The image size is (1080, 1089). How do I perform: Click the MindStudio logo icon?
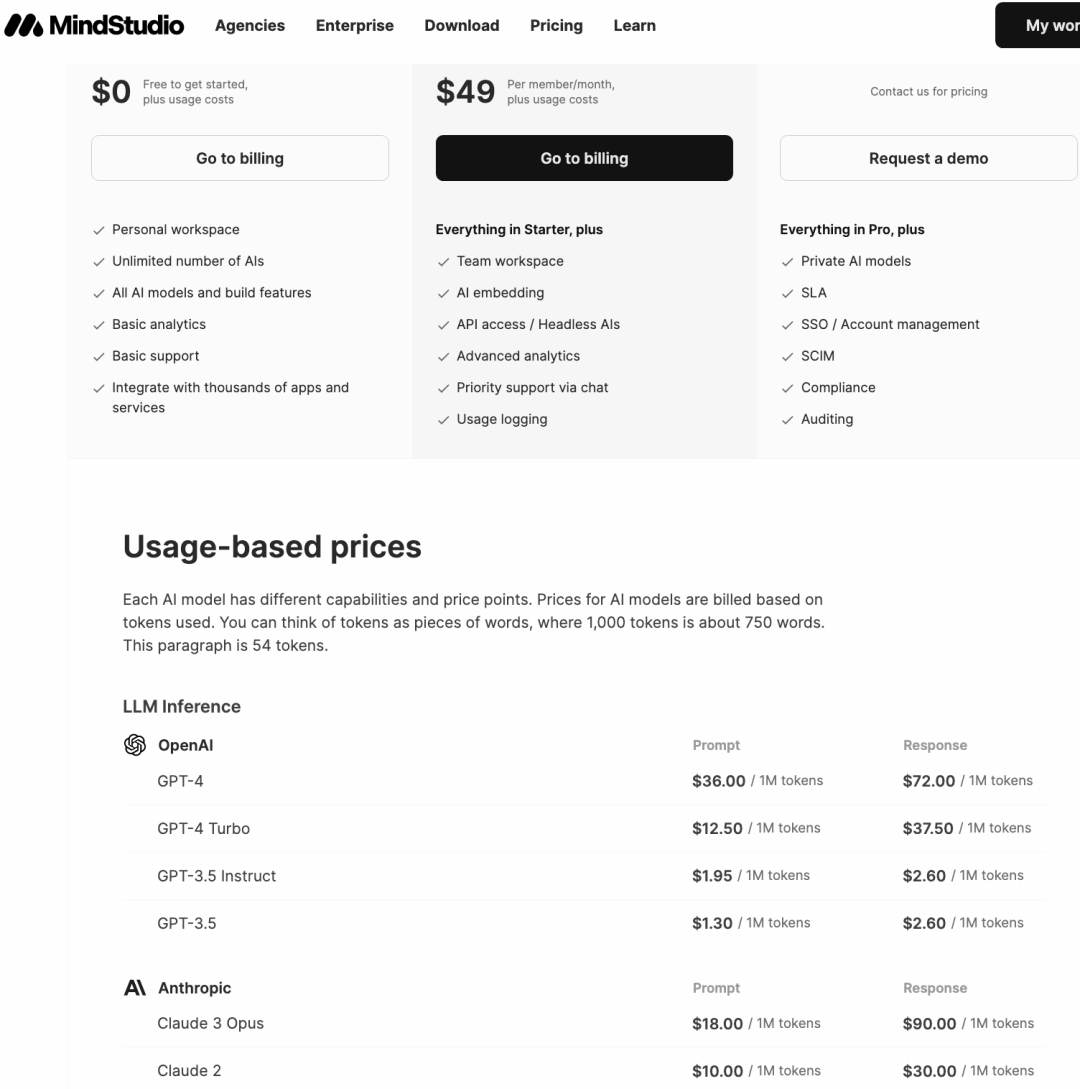coord(23,26)
